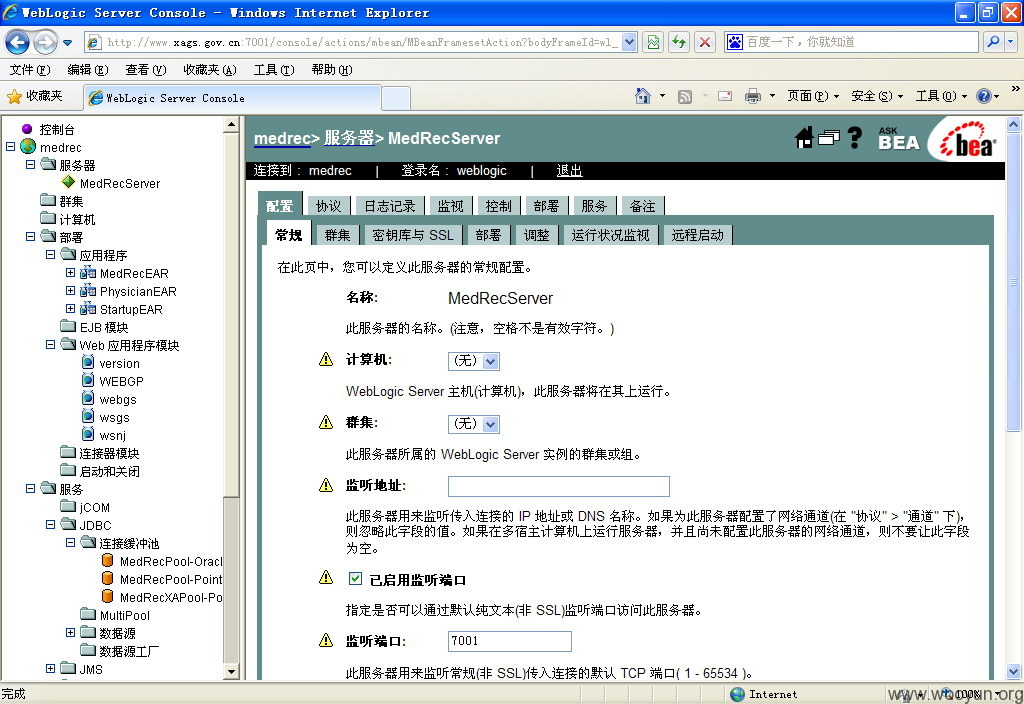Select the WEBGP web module
1024x704 pixels.
point(121,381)
